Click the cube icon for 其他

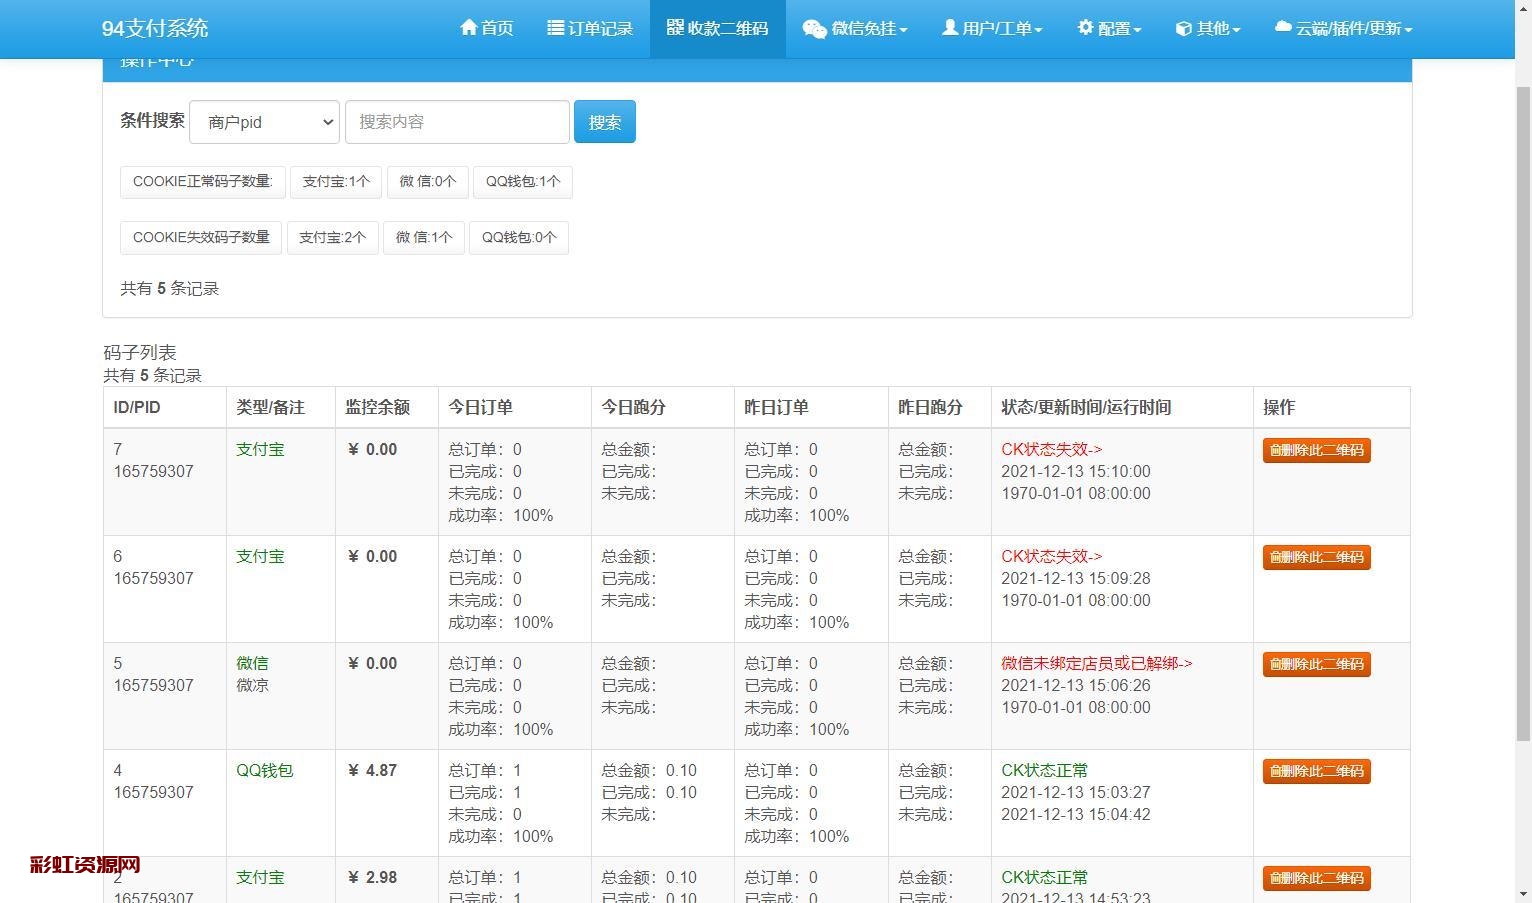[x=1183, y=29]
